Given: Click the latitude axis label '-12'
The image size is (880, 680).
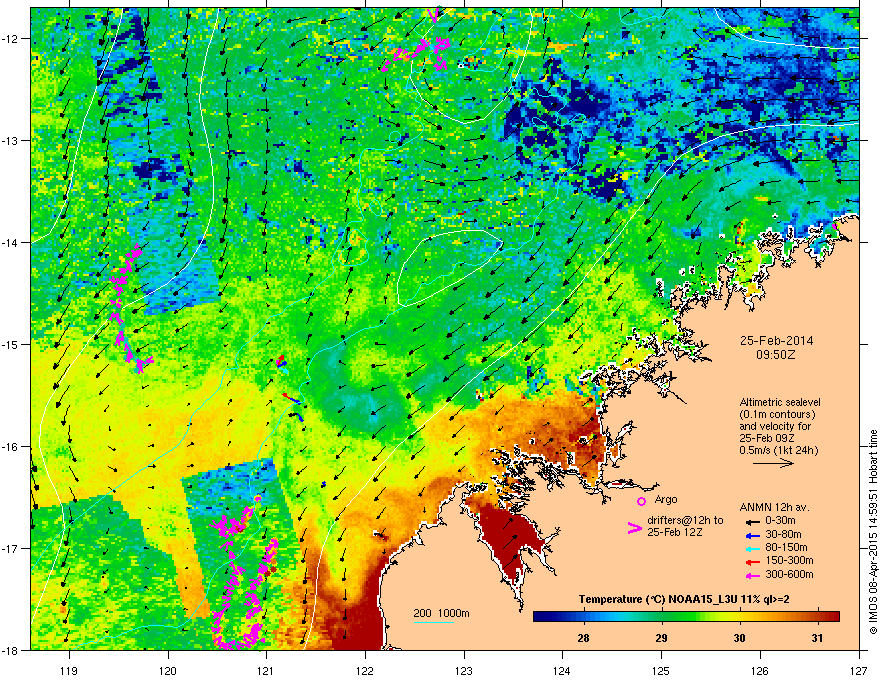Looking at the screenshot, I should click(x=10, y=39).
